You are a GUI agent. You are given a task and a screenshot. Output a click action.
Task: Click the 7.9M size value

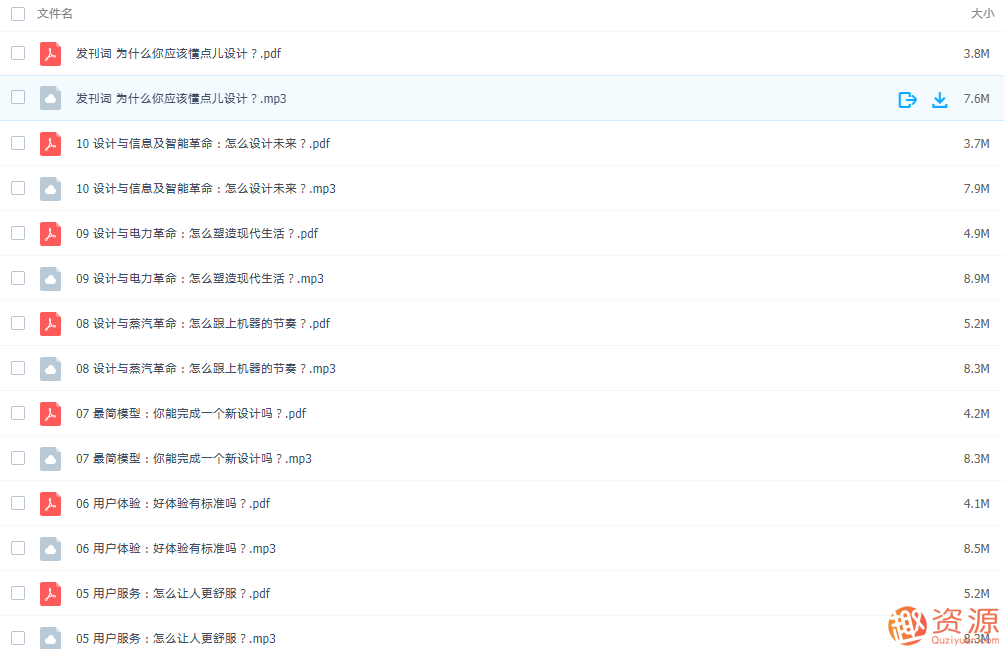click(976, 189)
